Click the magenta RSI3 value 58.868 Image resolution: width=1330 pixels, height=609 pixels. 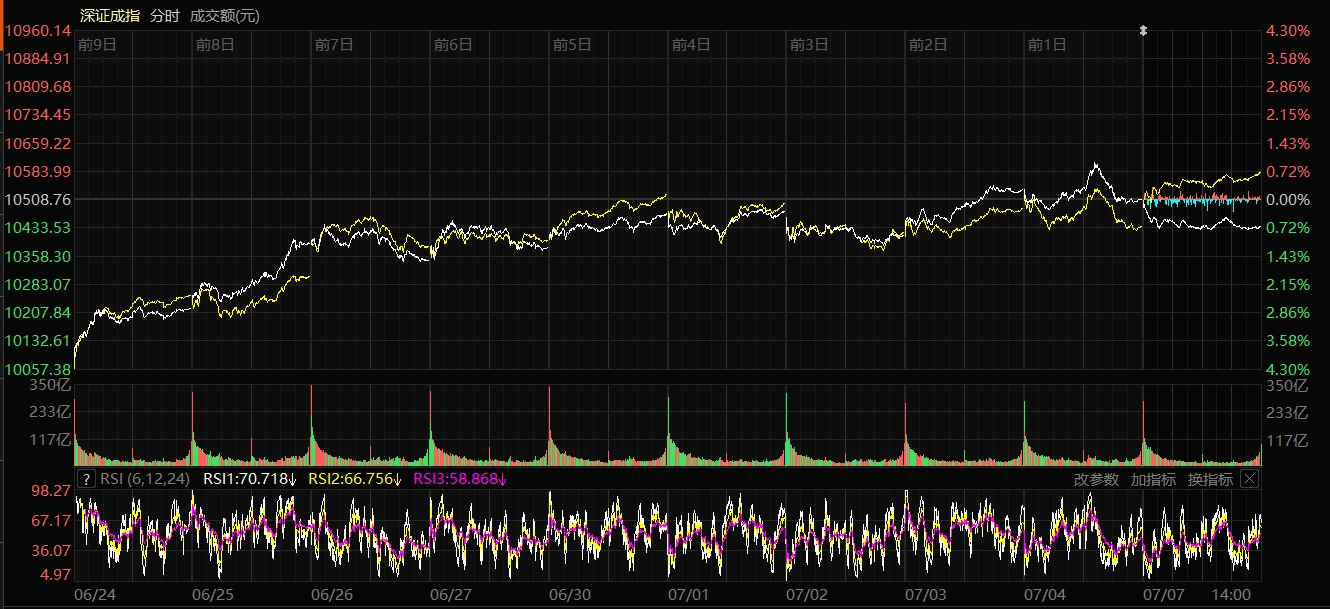tap(460, 479)
